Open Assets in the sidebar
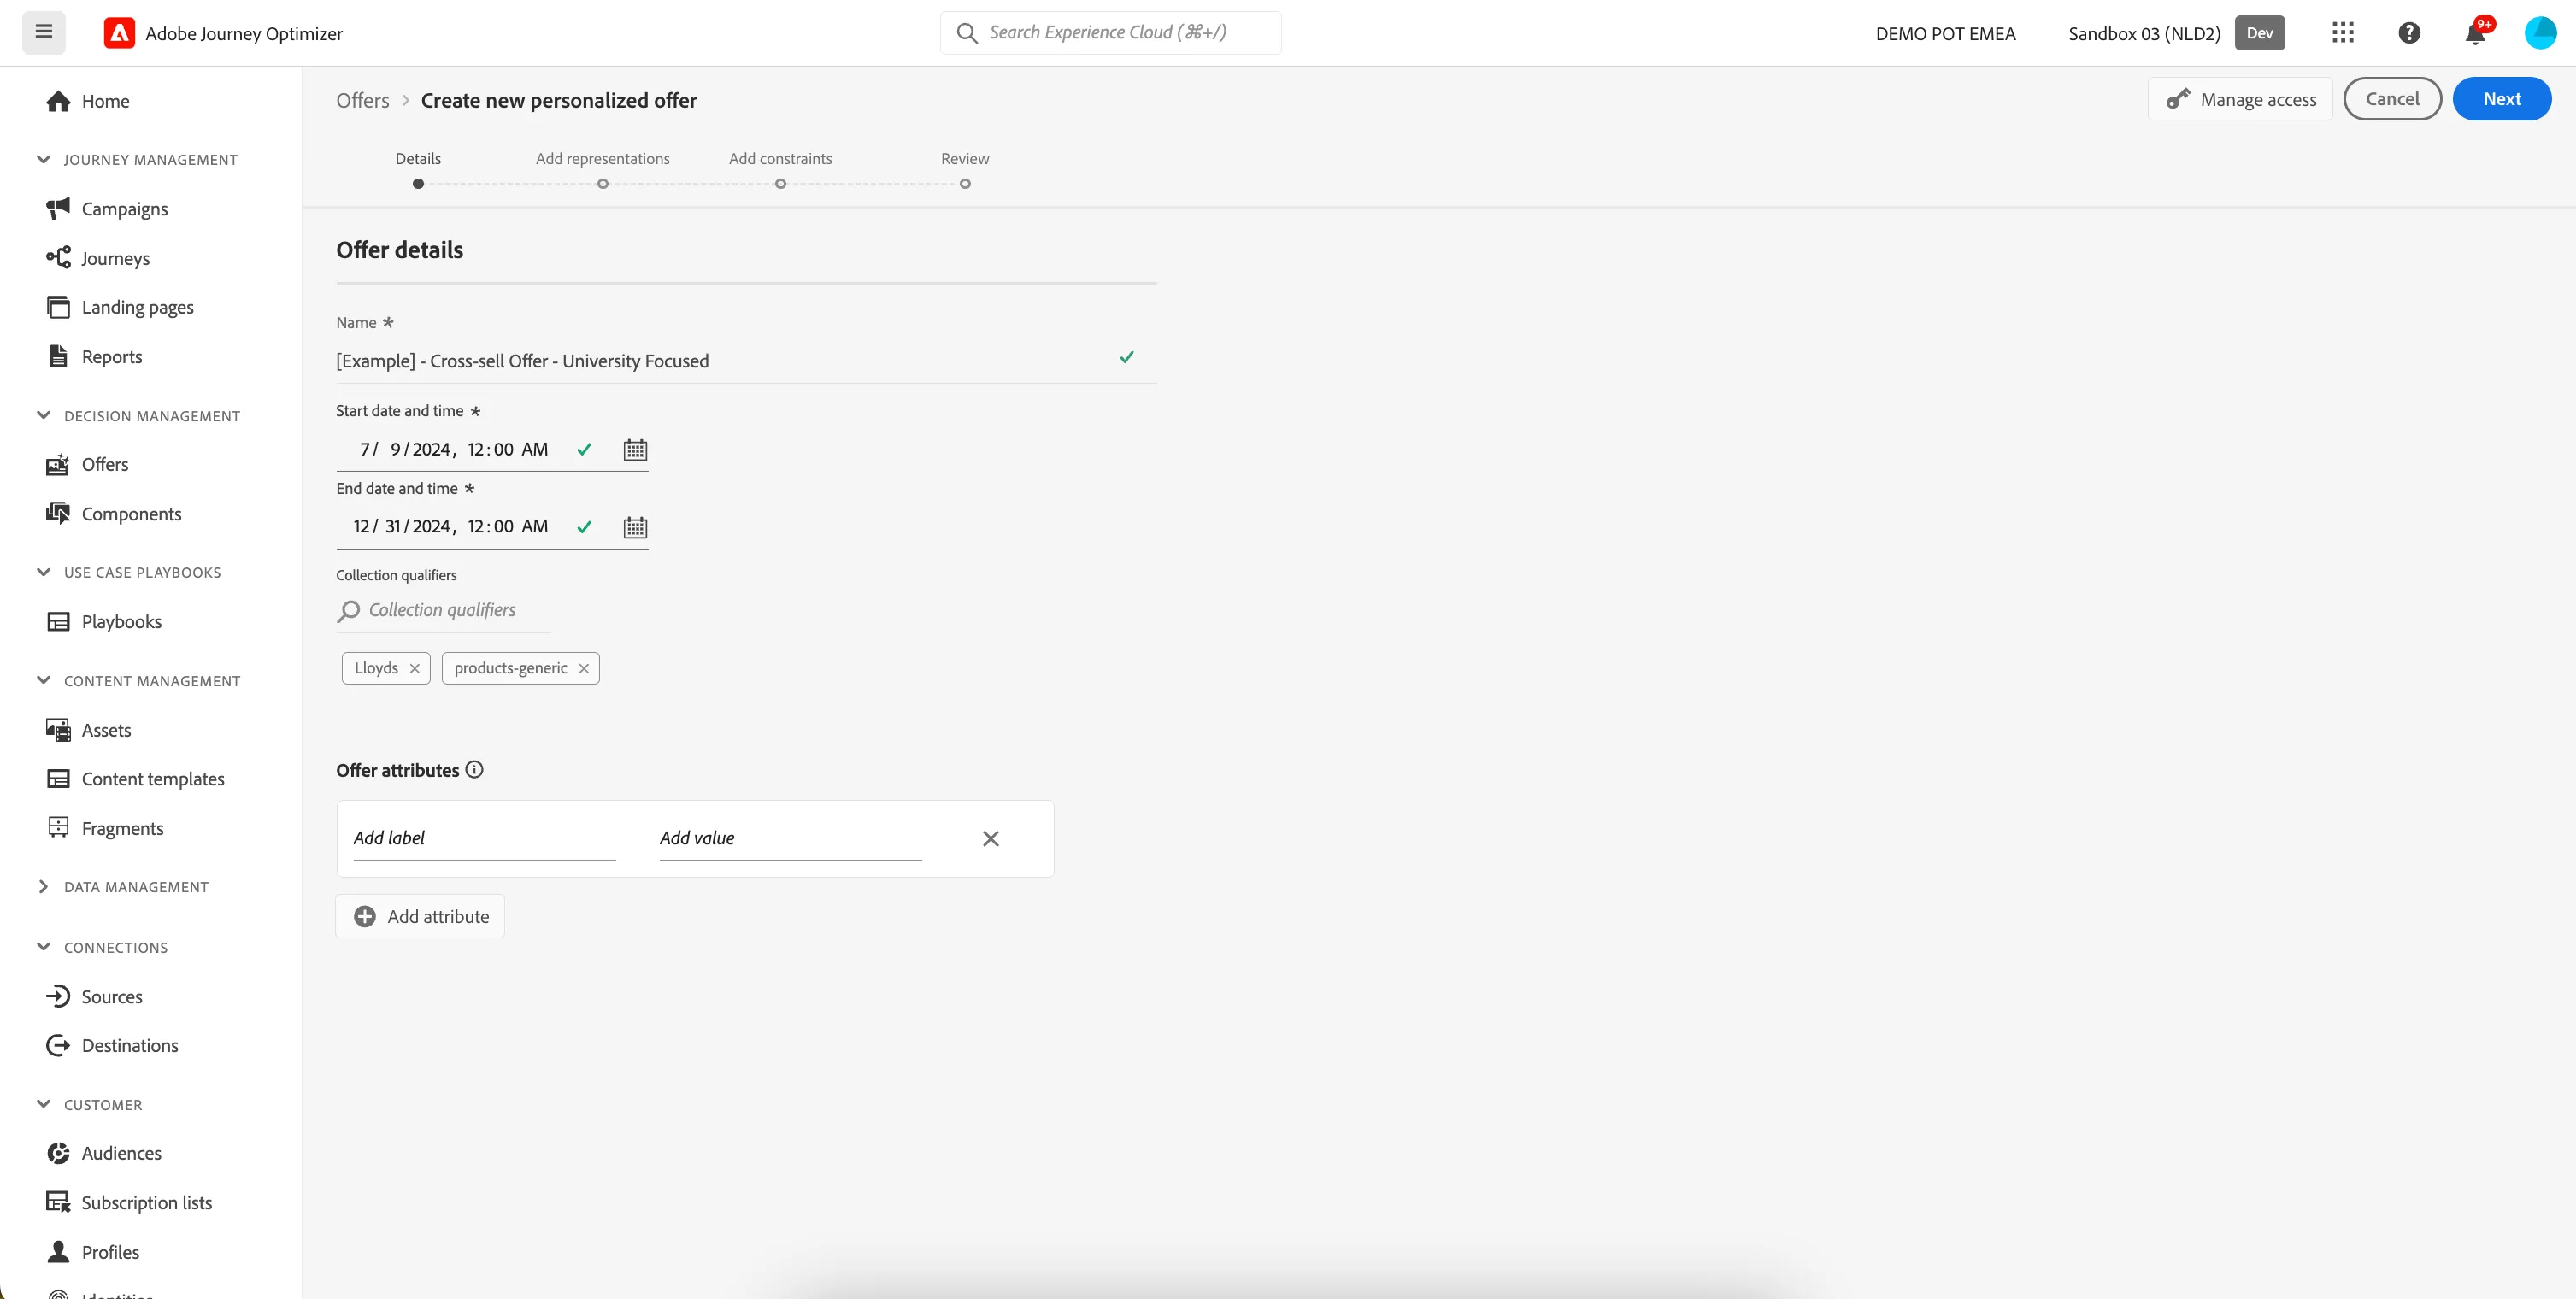The height and width of the screenshot is (1299, 2576). (x=89, y=730)
